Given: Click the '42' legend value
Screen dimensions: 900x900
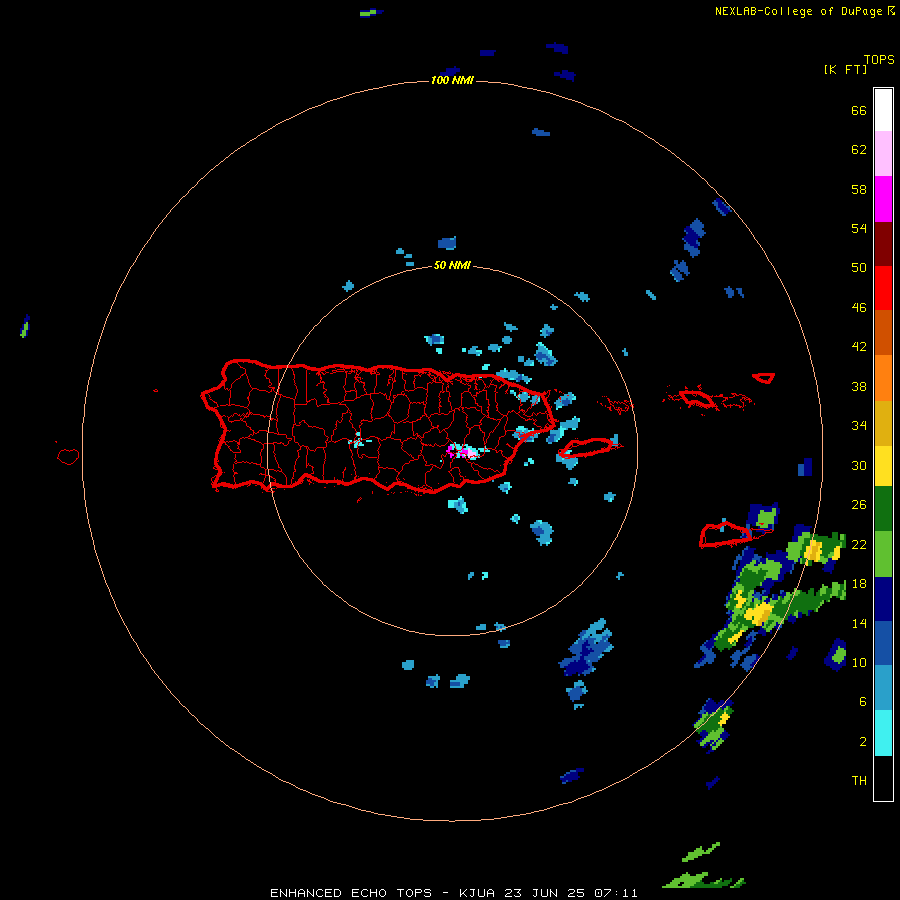Looking at the screenshot, I should click(859, 347).
